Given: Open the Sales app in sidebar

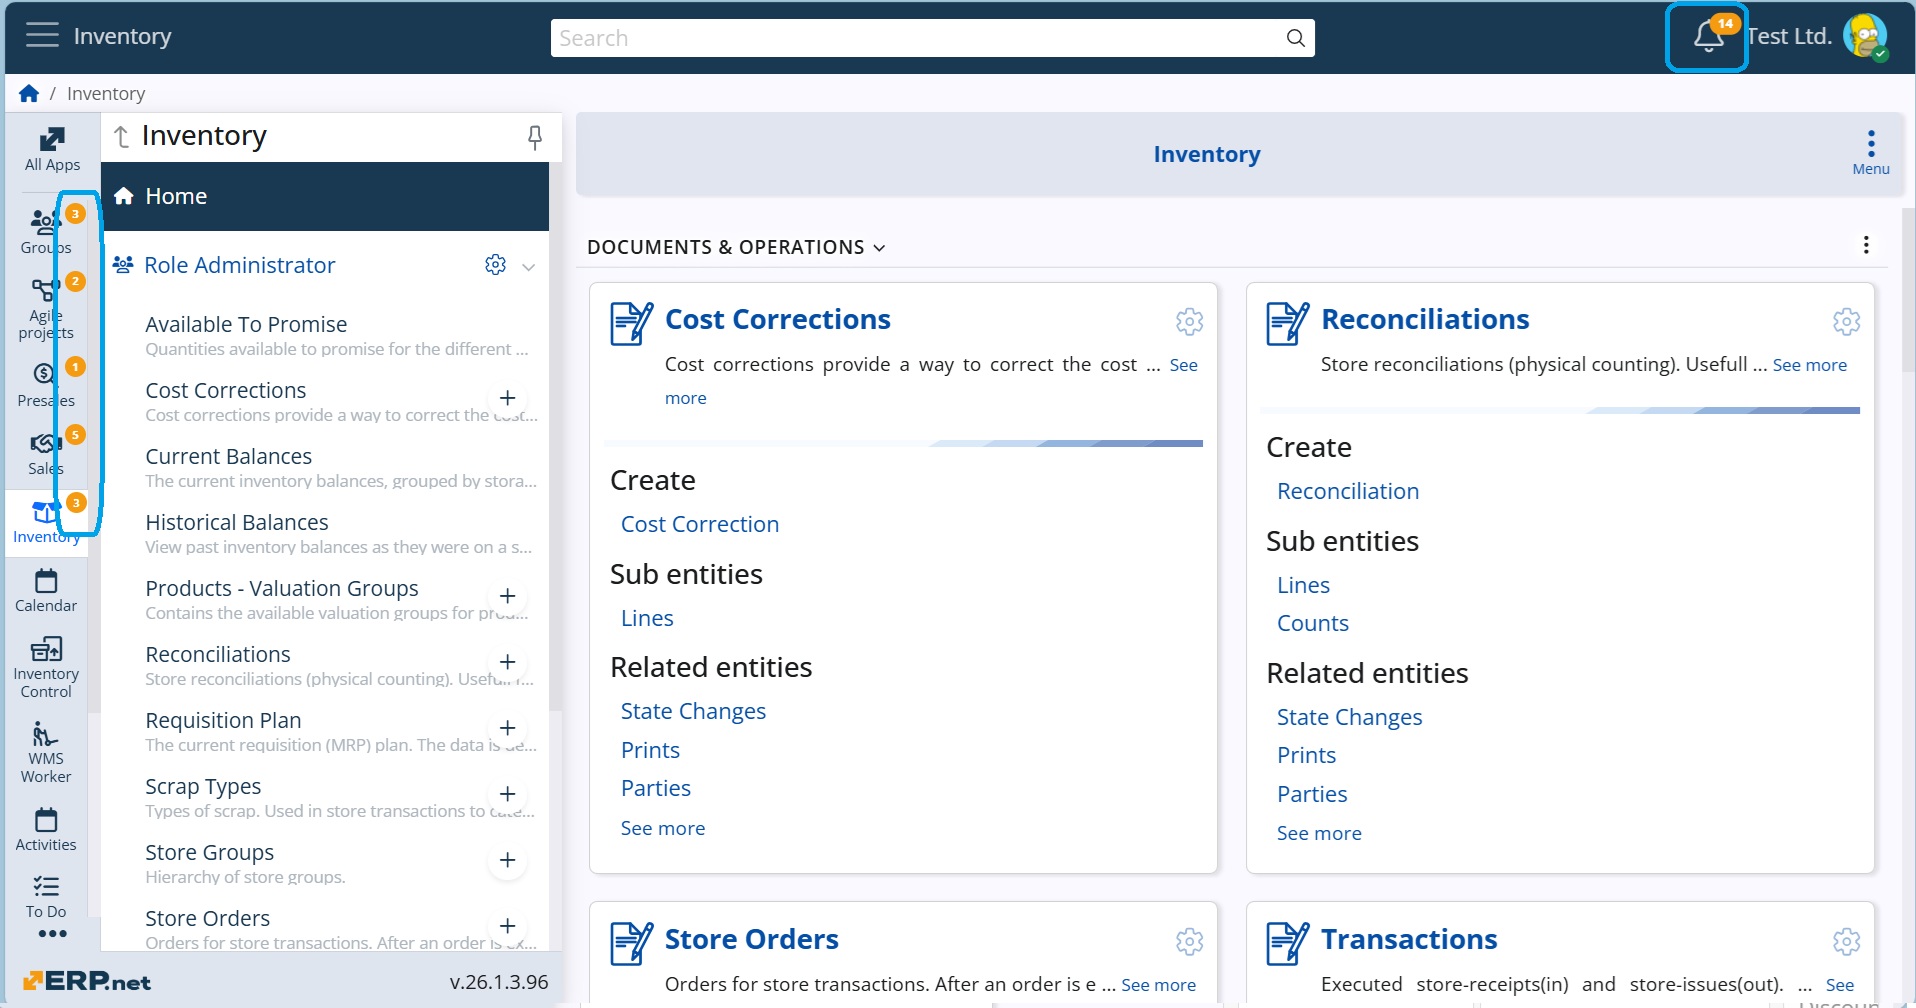Looking at the screenshot, I should pyautogui.click(x=46, y=452).
